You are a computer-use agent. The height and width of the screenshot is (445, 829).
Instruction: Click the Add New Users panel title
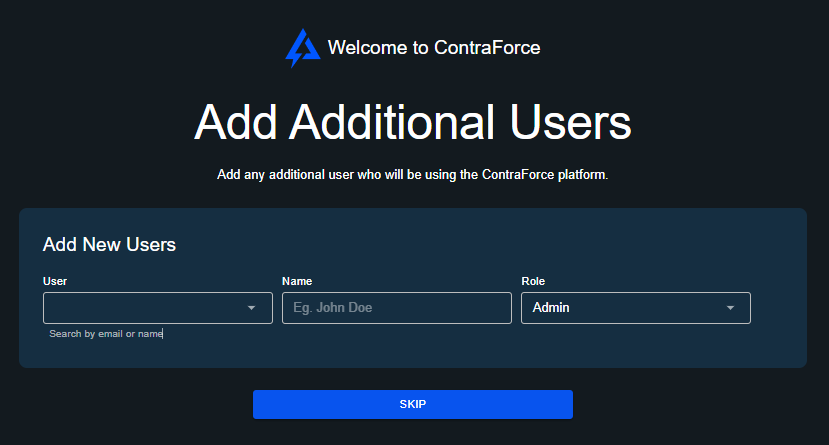109,245
